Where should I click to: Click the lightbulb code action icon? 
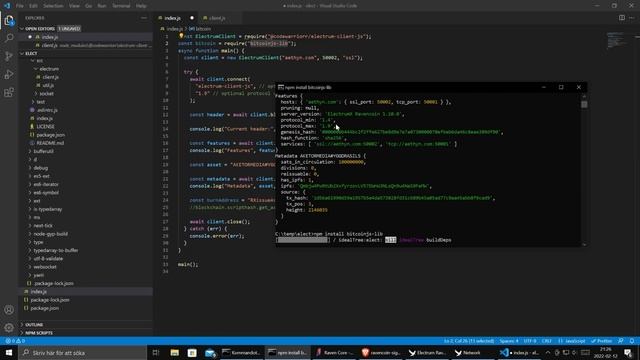tap(181, 36)
